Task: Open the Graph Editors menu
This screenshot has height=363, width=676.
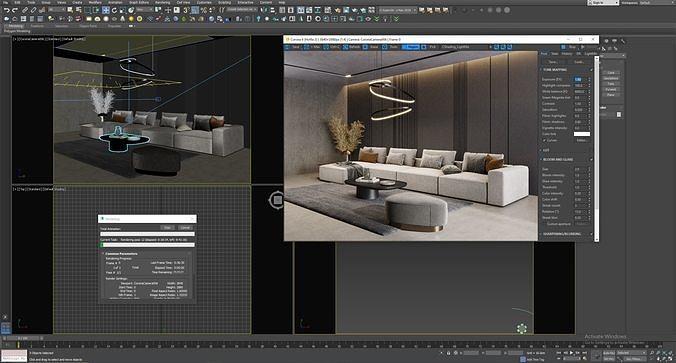Action: point(139,2)
